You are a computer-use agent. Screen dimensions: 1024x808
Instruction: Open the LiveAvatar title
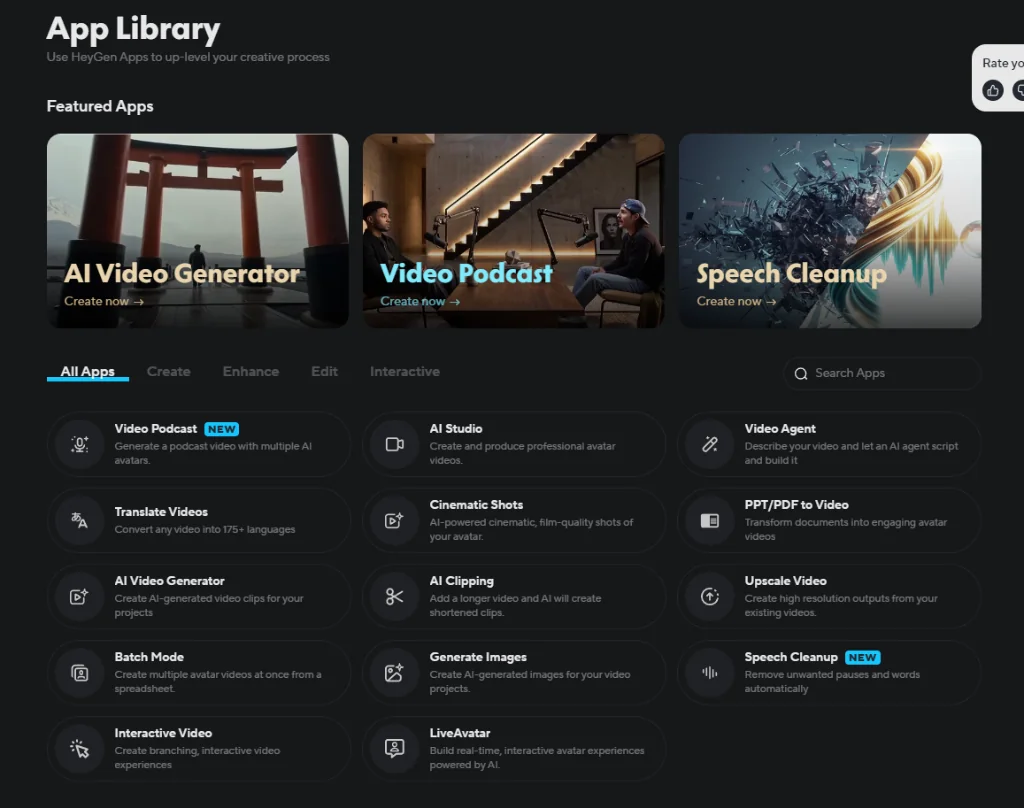(460, 733)
